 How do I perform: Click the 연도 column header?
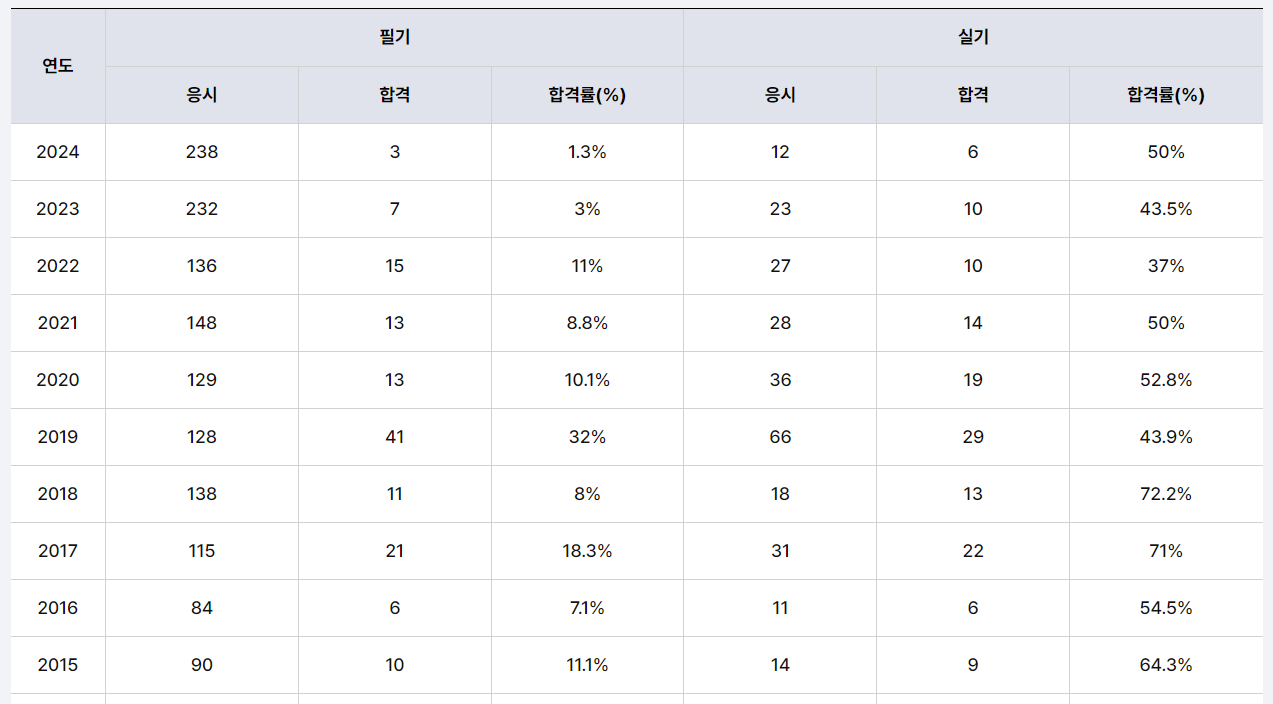(58, 66)
